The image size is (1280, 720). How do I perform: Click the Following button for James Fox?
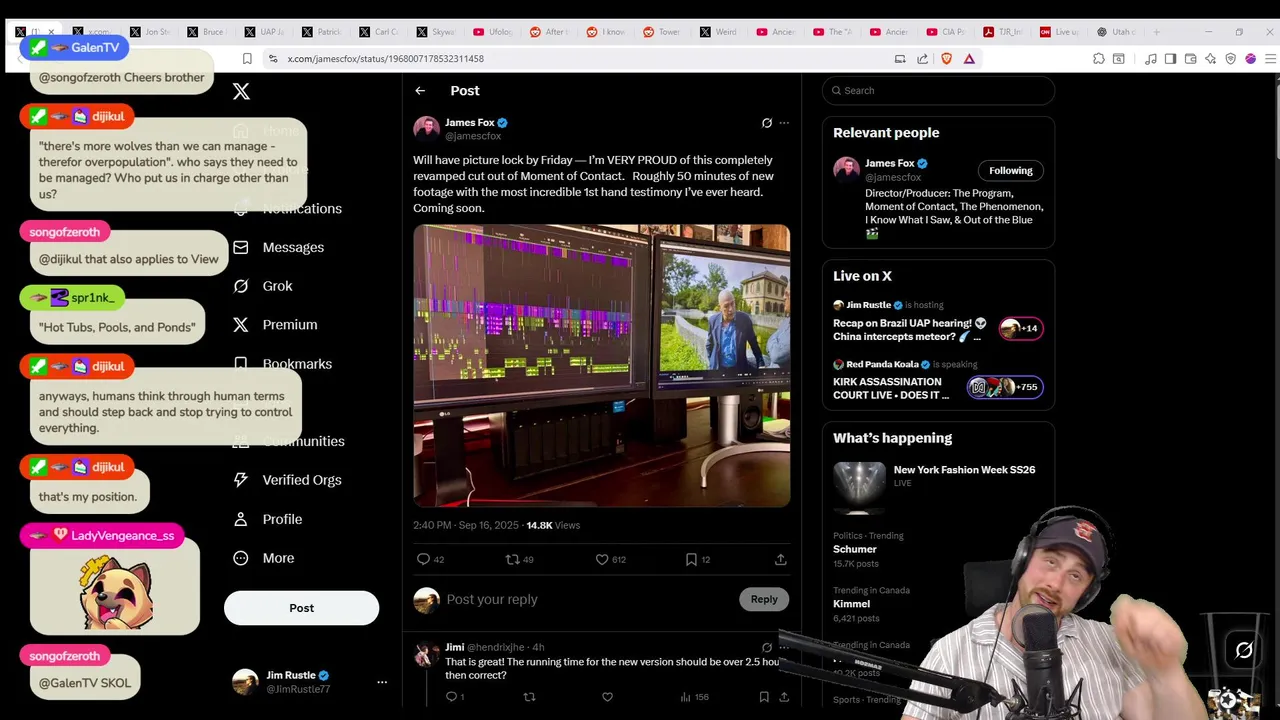[1011, 170]
